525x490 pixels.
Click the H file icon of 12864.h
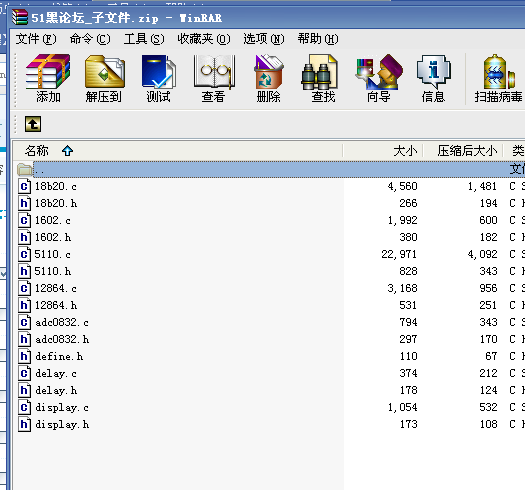tap(24, 305)
